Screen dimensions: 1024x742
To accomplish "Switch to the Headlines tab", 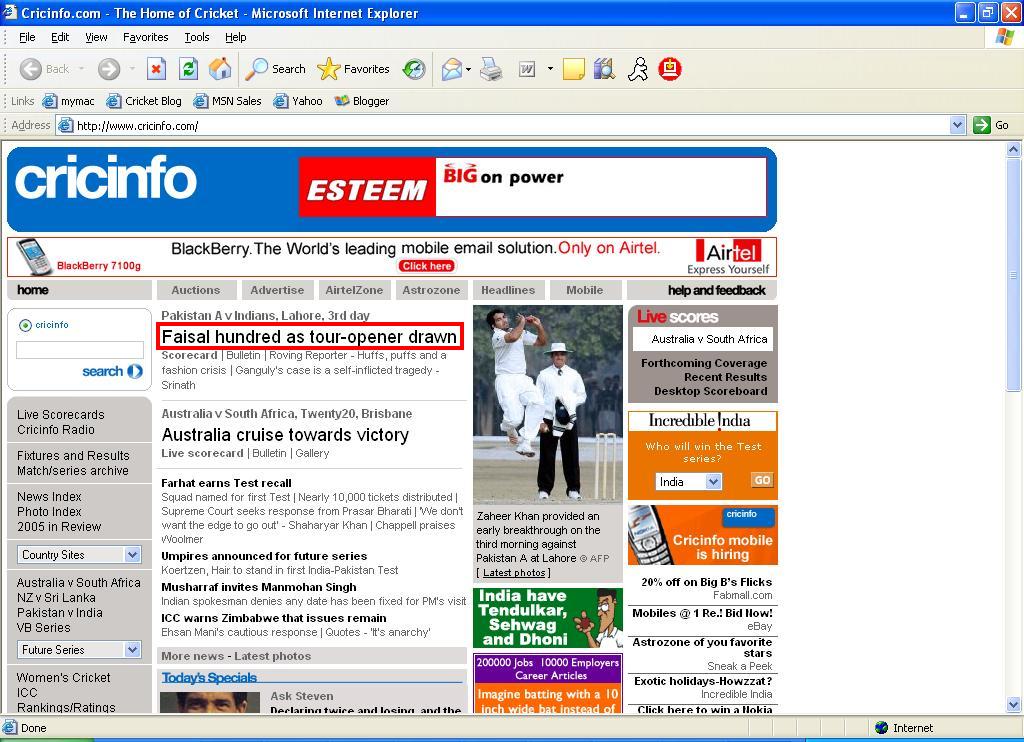I will tap(508, 290).
